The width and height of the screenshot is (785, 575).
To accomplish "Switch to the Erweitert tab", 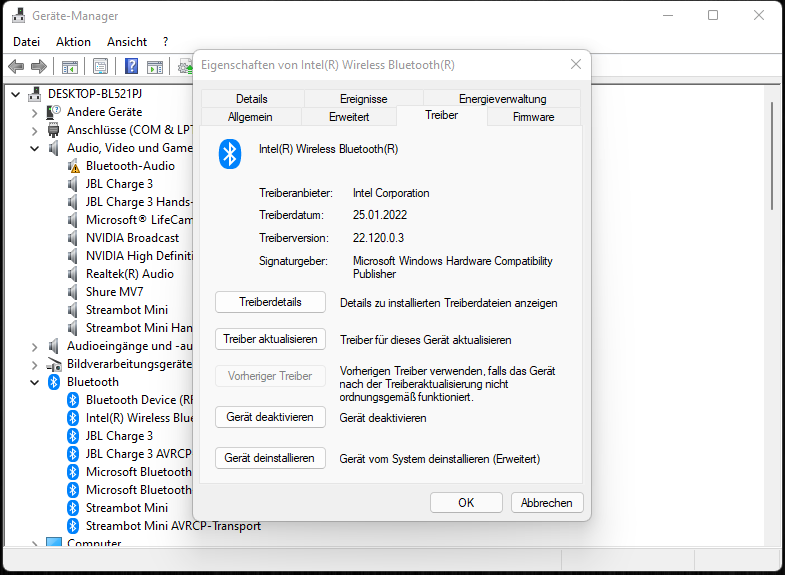I will [349, 117].
